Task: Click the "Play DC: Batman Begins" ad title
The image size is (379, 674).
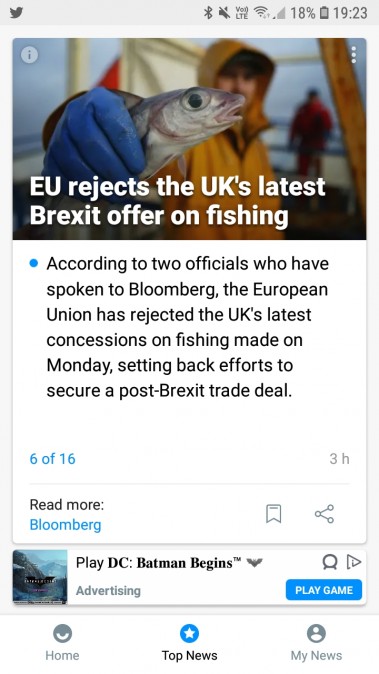Action: tap(159, 563)
